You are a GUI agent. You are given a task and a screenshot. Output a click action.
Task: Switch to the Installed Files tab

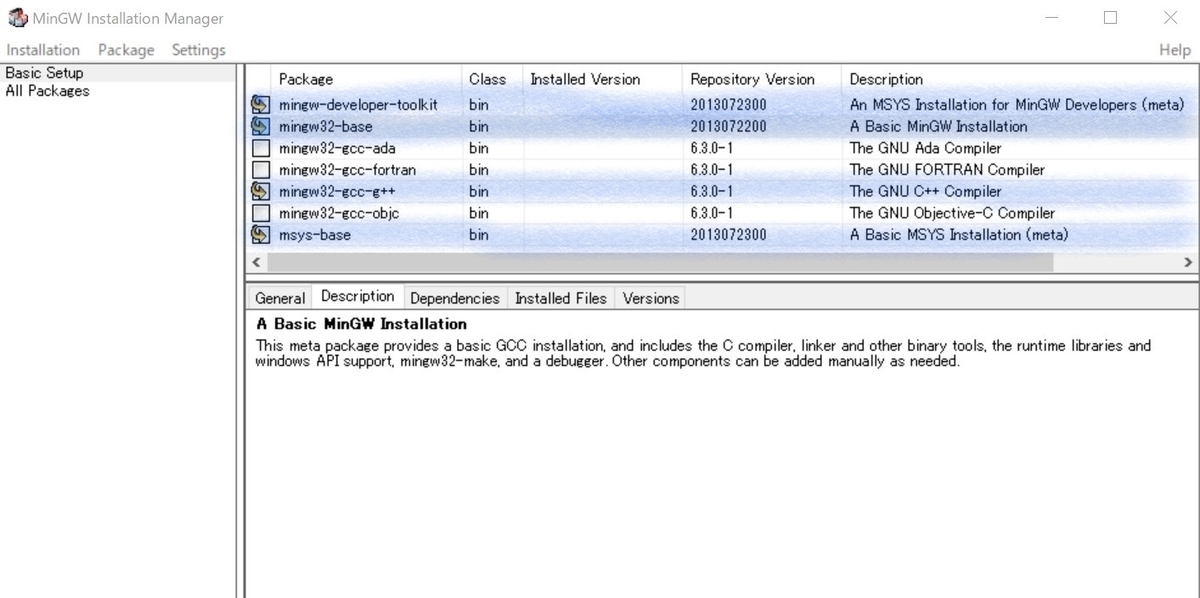pos(561,298)
